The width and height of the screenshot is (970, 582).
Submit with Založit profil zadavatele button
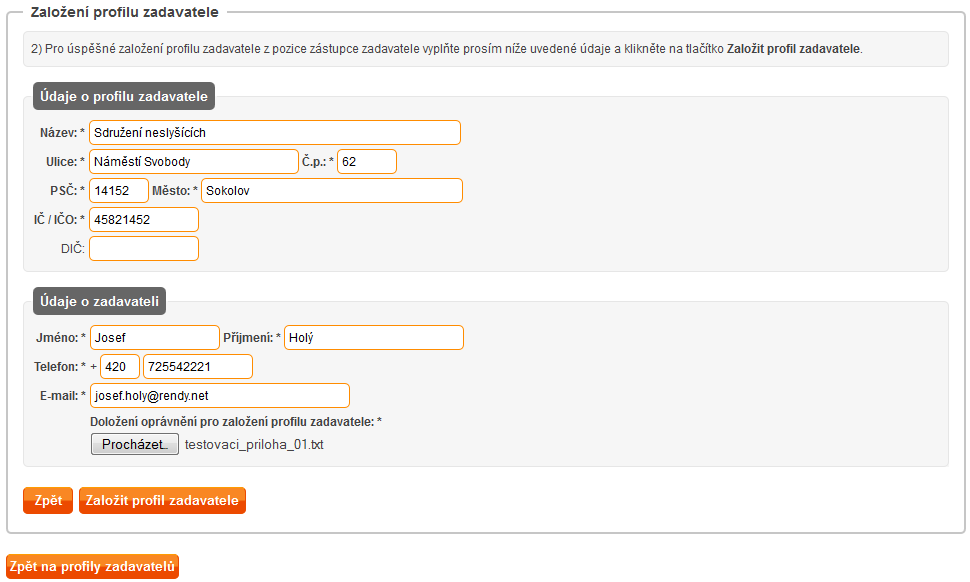[x=162, y=500]
